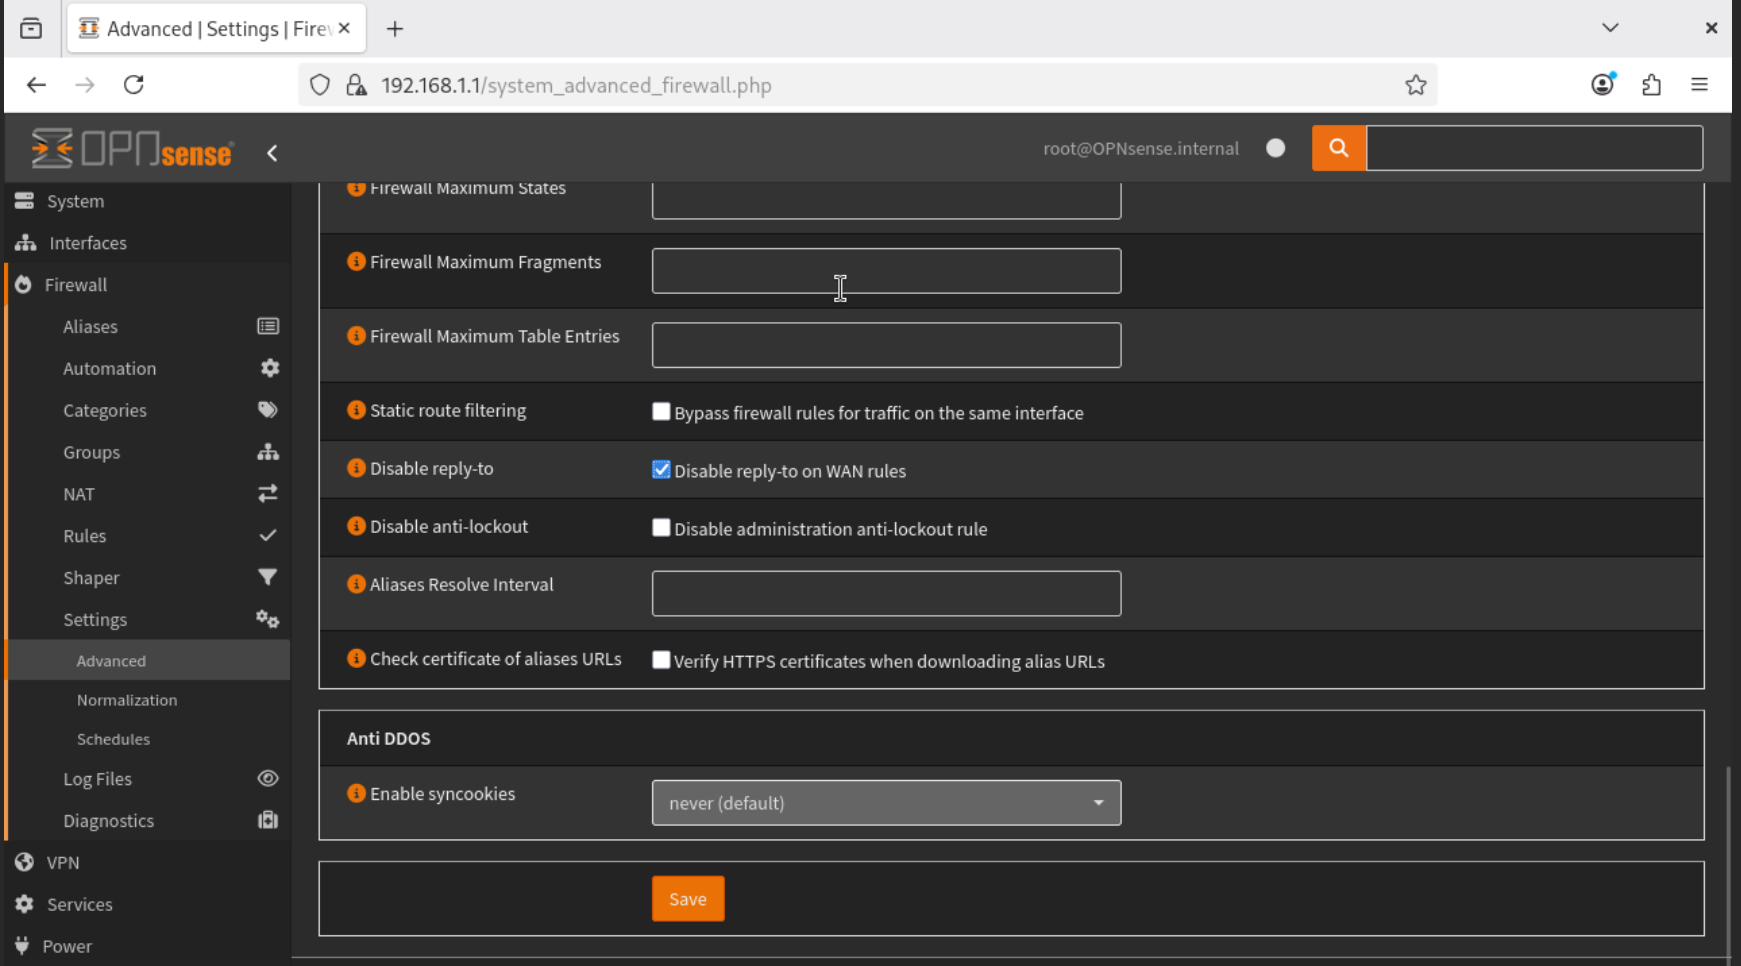Tick Verify HTTPS certificates for alias URLs
Image resolution: width=1741 pixels, height=966 pixels.
point(661,660)
